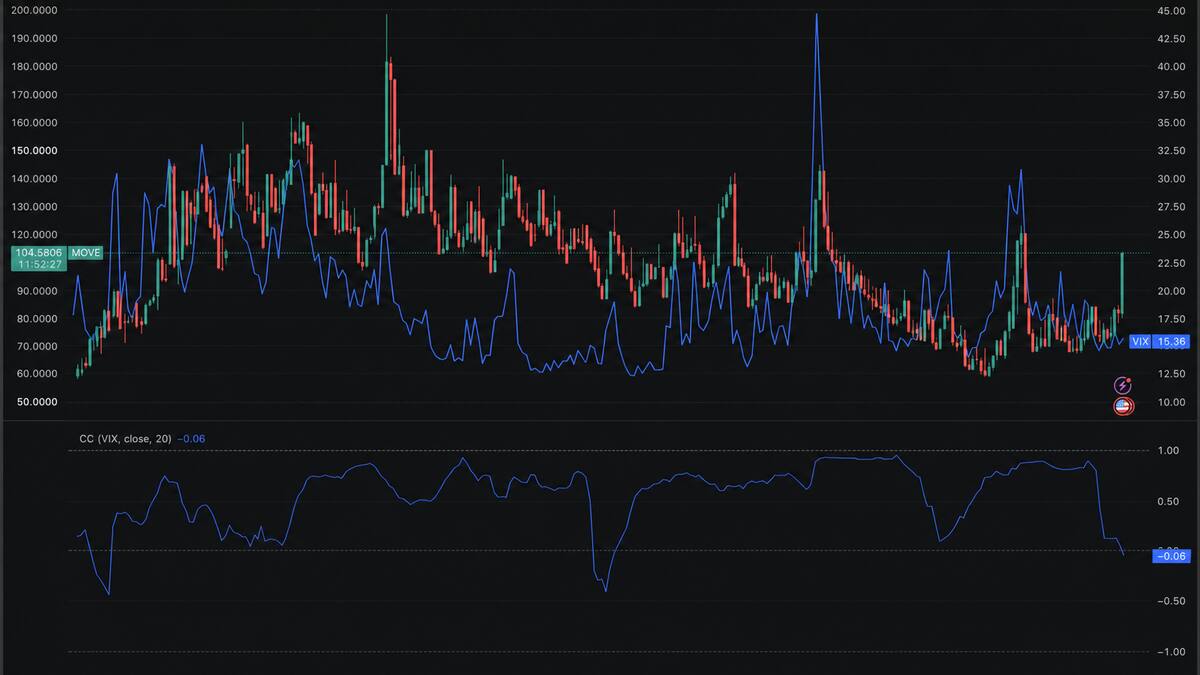Click the US flag economic event icon
Viewport: 1200px width, 675px height.
point(1122,406)
